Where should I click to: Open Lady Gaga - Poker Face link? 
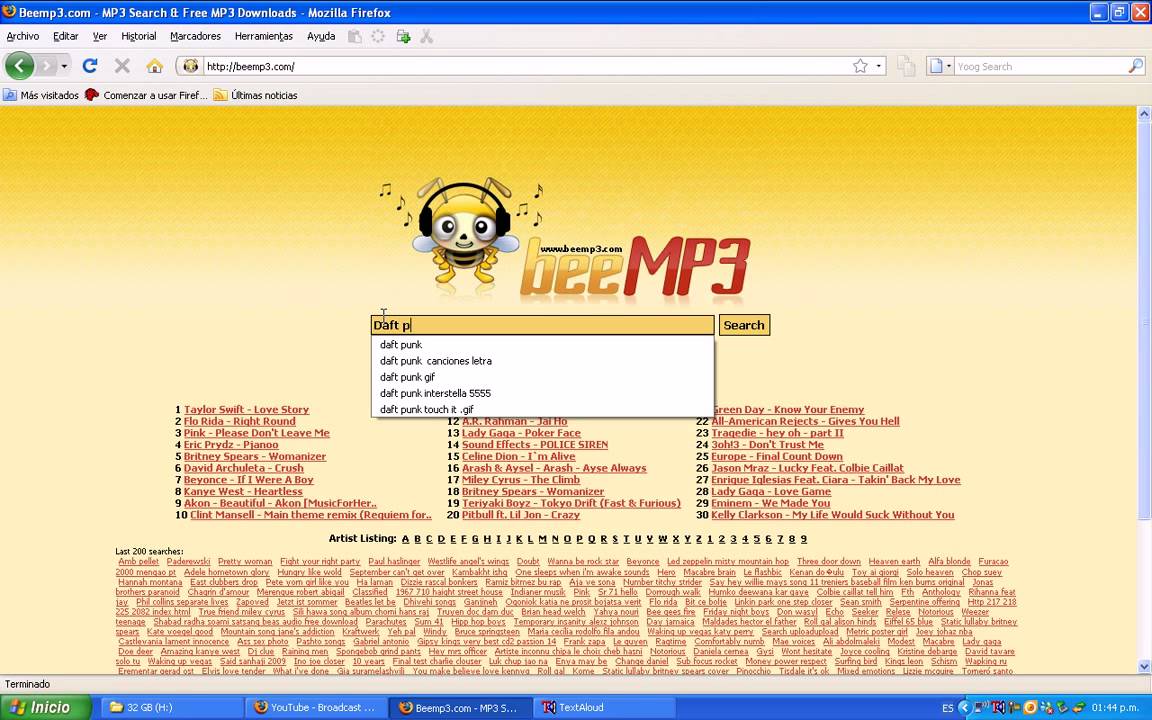click(x=521, y=433)
